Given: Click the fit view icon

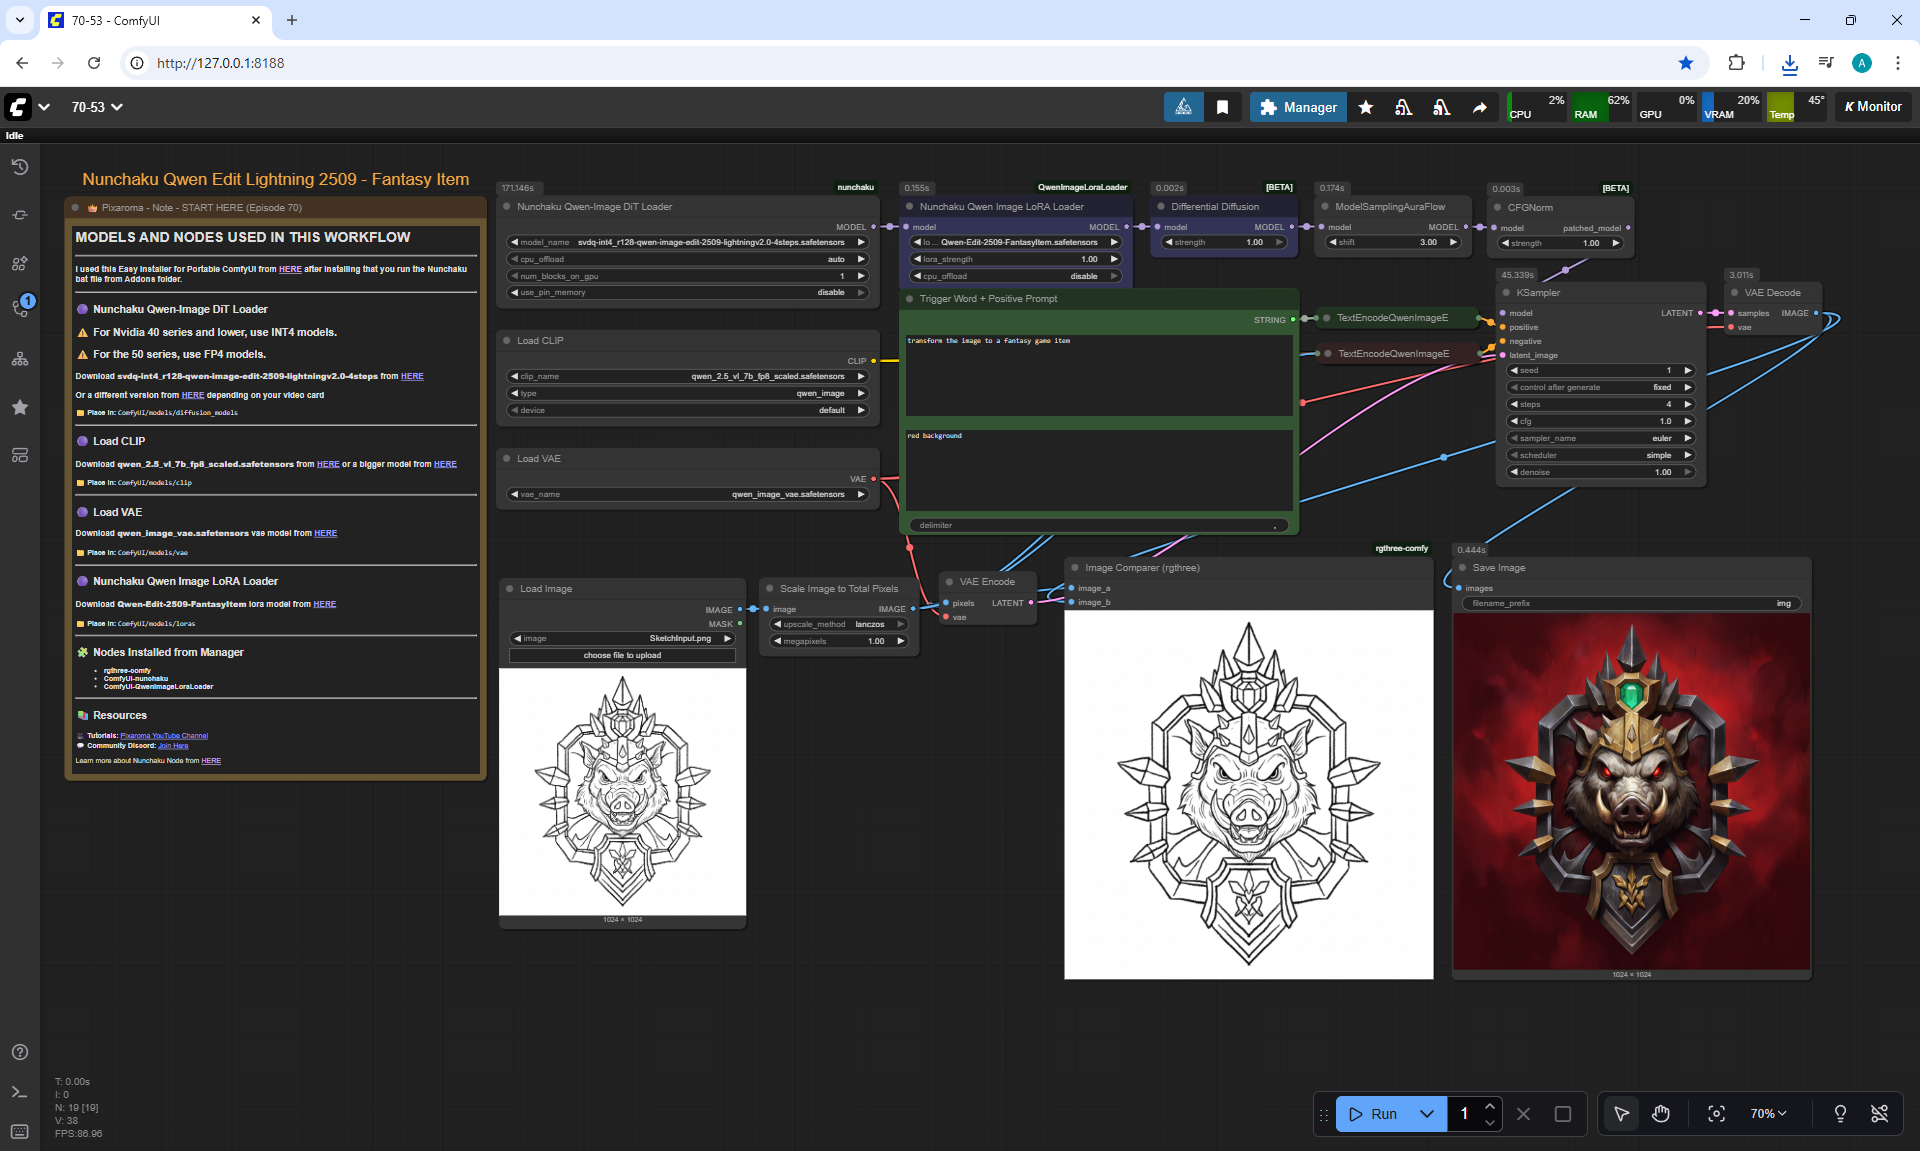Looking at the screenshot, I should coord(1716,1114).
